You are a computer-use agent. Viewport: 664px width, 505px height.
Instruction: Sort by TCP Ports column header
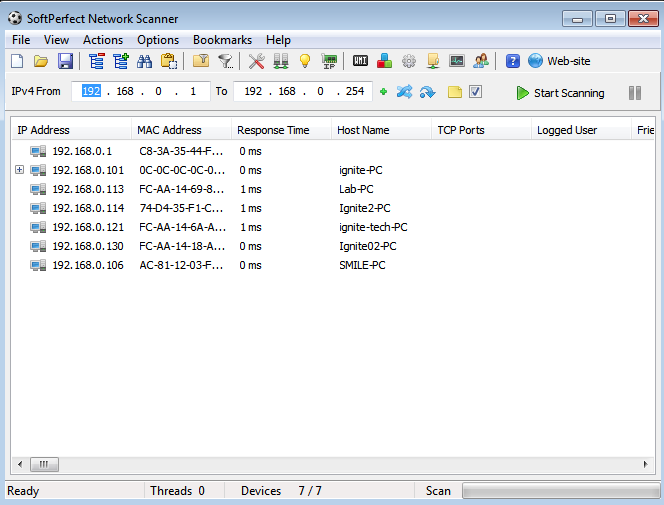pyautogui.click(x=481, y=130)
